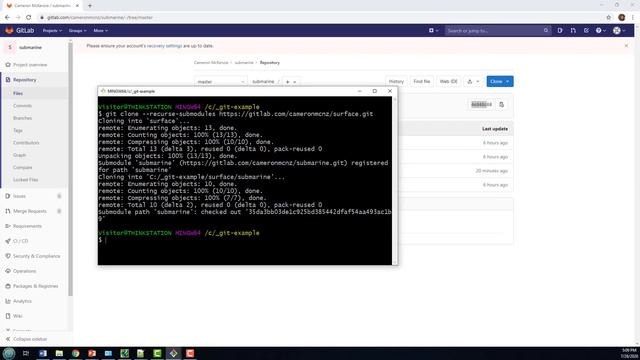This screenshot has height=360, width=640.
Task: Open Issues in the sidebar
Action: pos(19,196)
